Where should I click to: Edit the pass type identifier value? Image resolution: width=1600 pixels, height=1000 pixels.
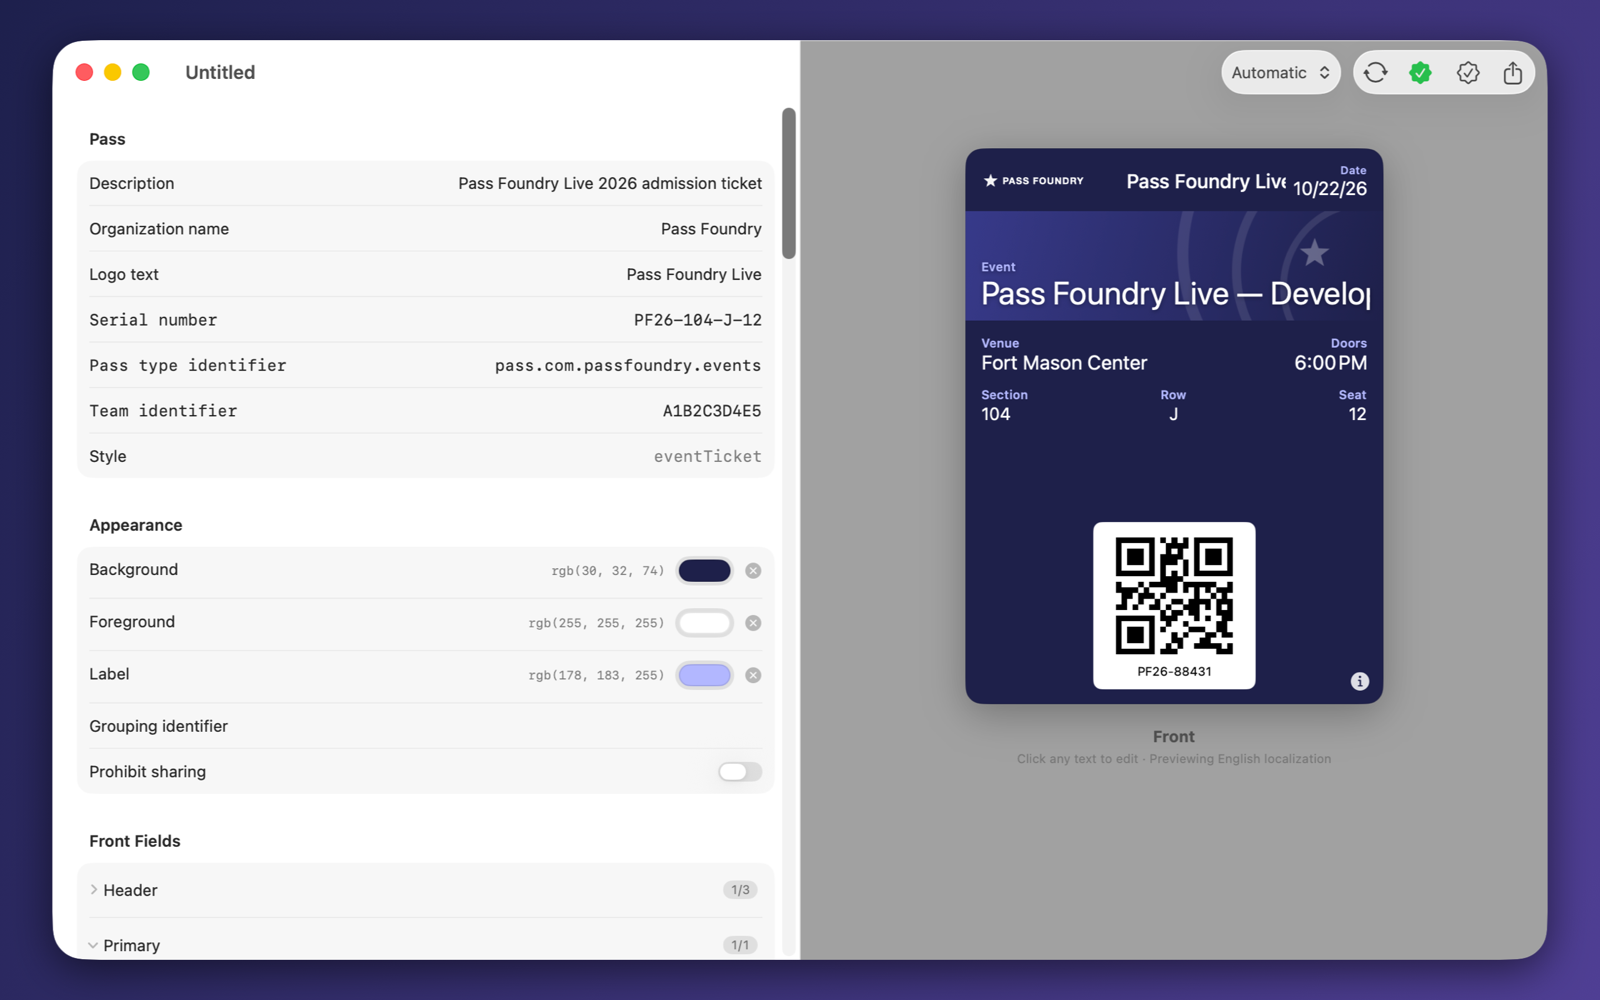628,365
